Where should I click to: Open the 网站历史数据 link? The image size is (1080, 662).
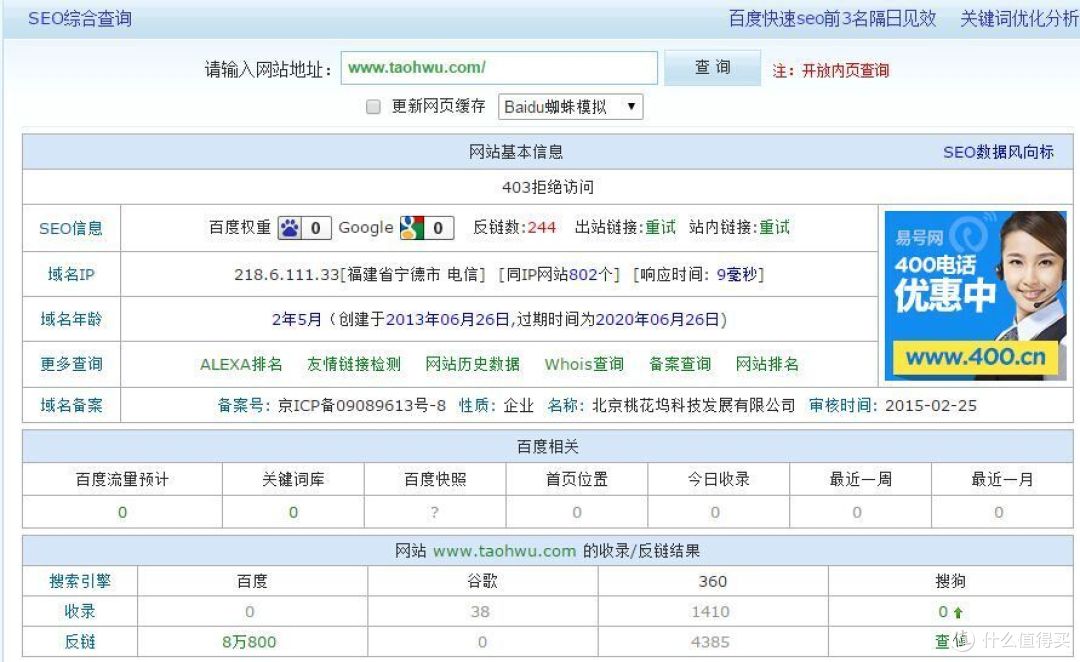click(472, 364)
